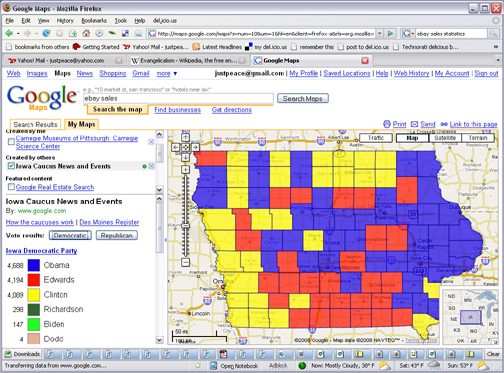This screenshot has width=504, height=373.
Task: Open the address bar history dropdown
Action: [379, 33]
